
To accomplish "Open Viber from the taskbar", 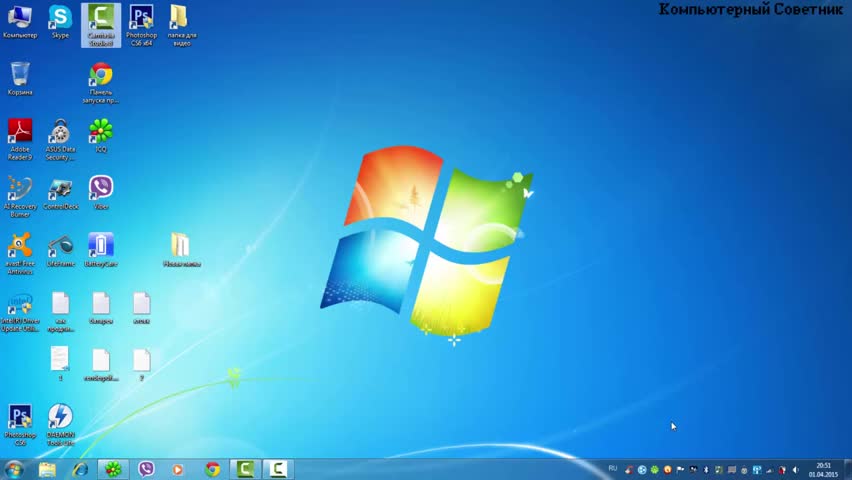I will click(x=146, y=469).
